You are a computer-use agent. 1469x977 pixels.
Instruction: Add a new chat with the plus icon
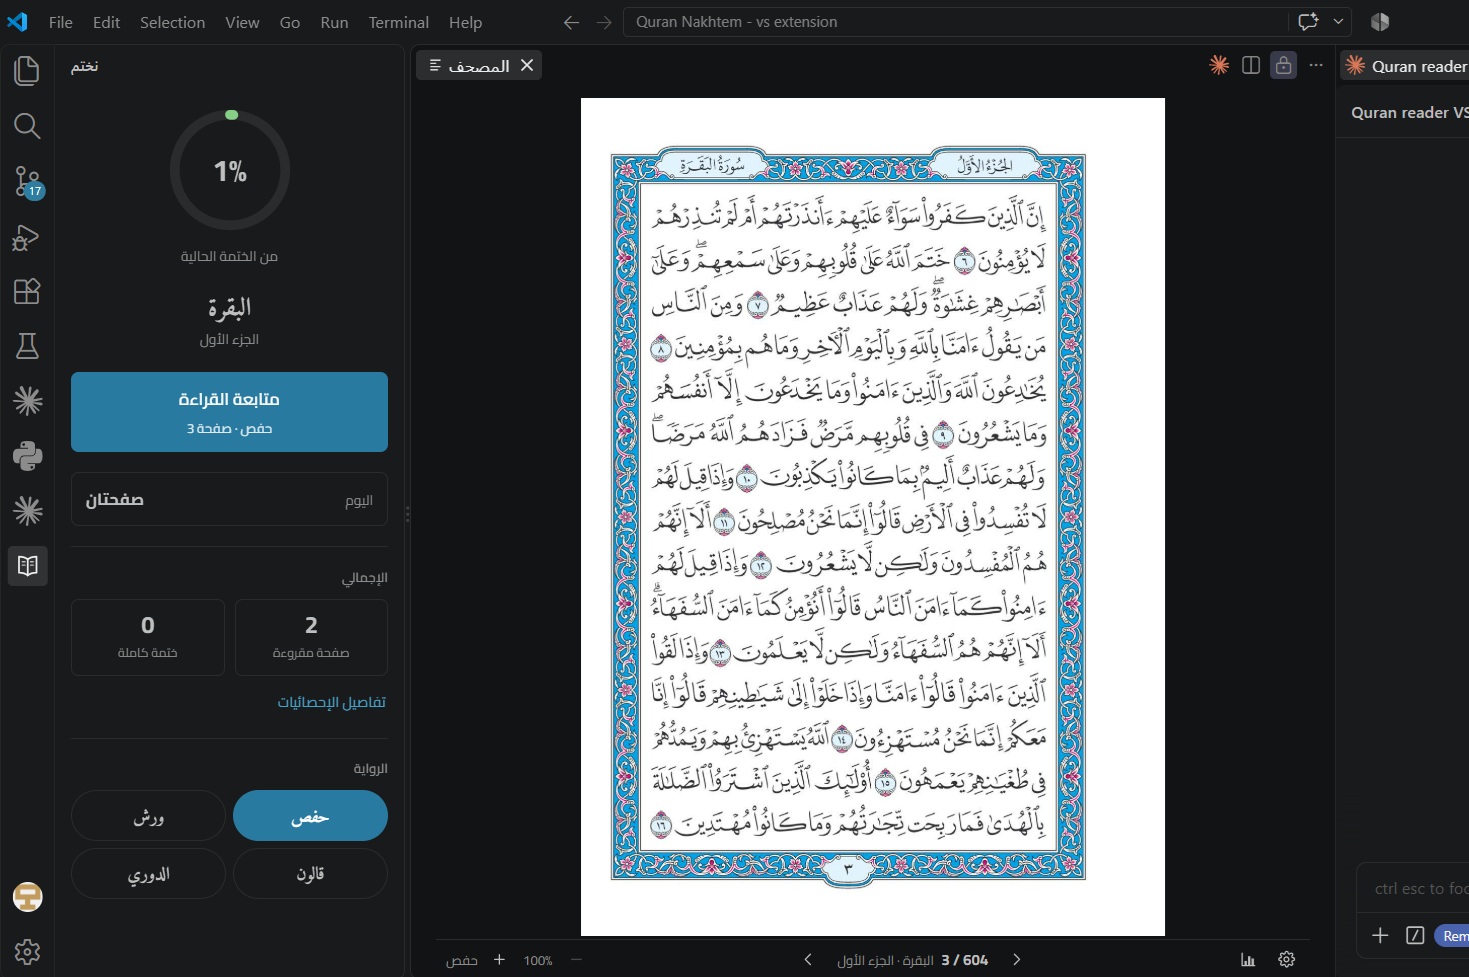[1380, 935]
